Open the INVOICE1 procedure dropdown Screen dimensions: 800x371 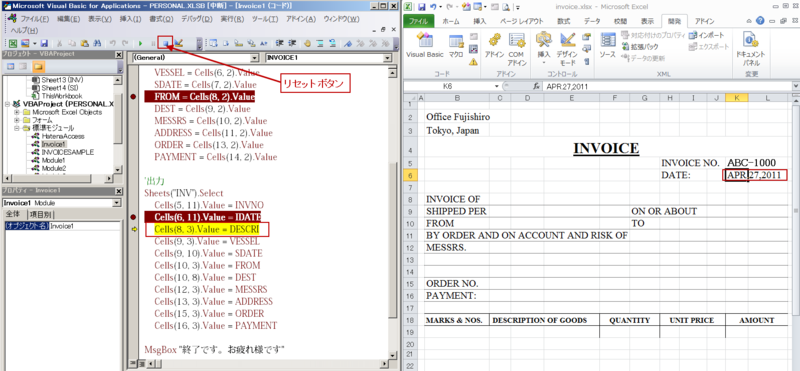click(x=388, y=58)
